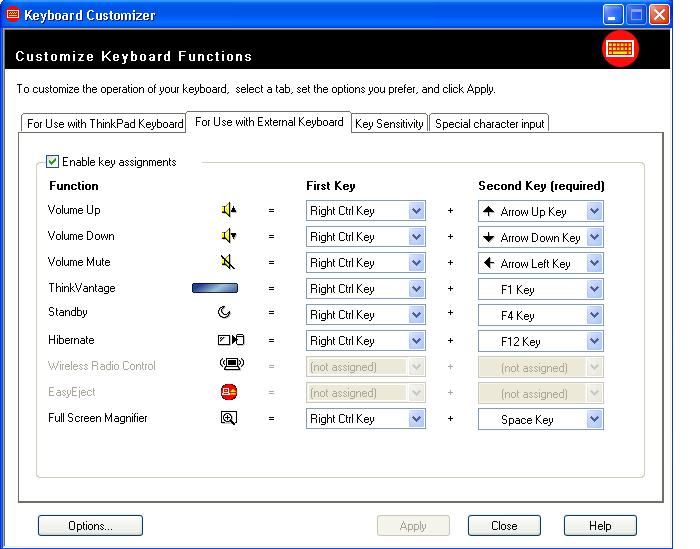
Task: Open Full Screen Magnifier Space Key dropdown
Action: [595, 419]
